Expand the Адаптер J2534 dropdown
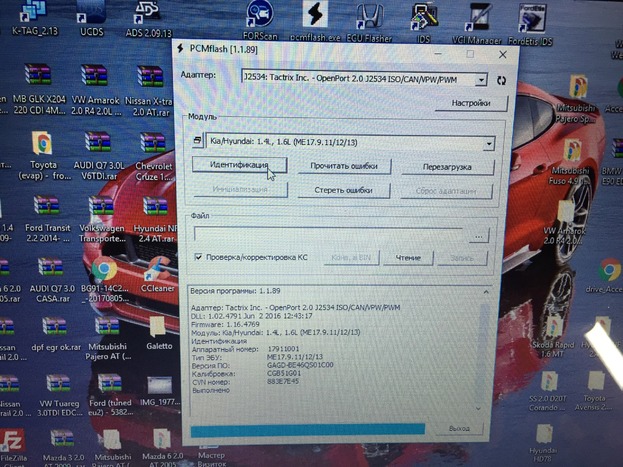623x467 pixels. (482, 78)
